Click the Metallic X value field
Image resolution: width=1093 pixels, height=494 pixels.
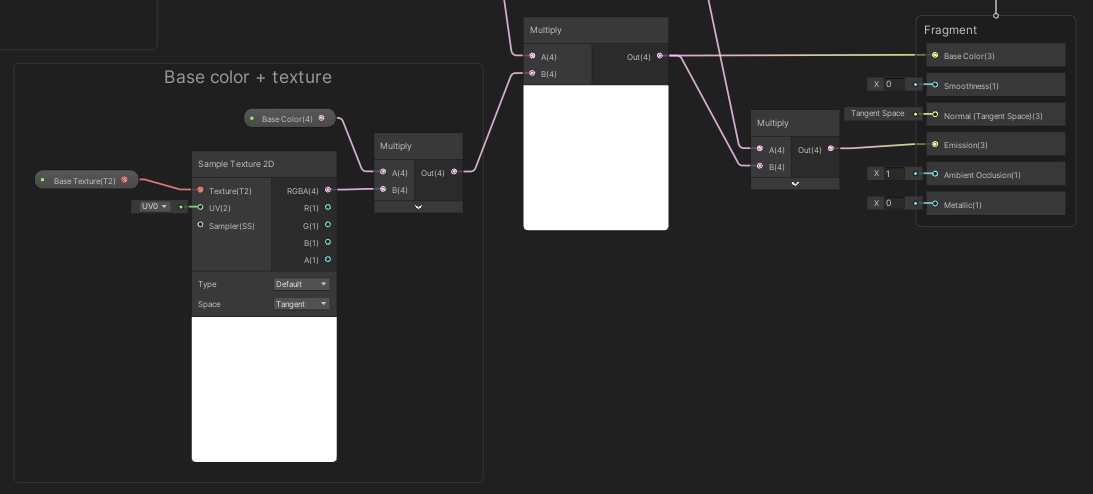pos(892,203)
